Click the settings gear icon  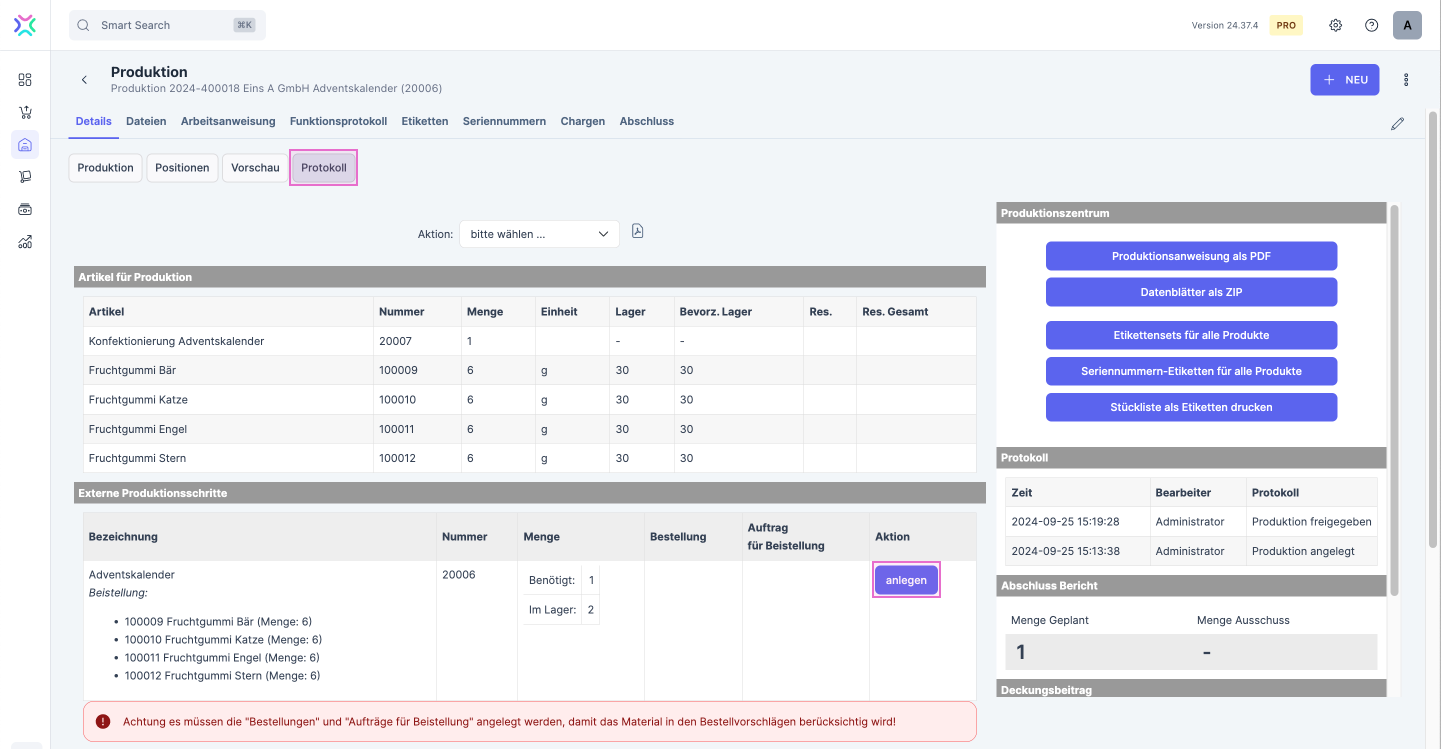click(1335, 25)
